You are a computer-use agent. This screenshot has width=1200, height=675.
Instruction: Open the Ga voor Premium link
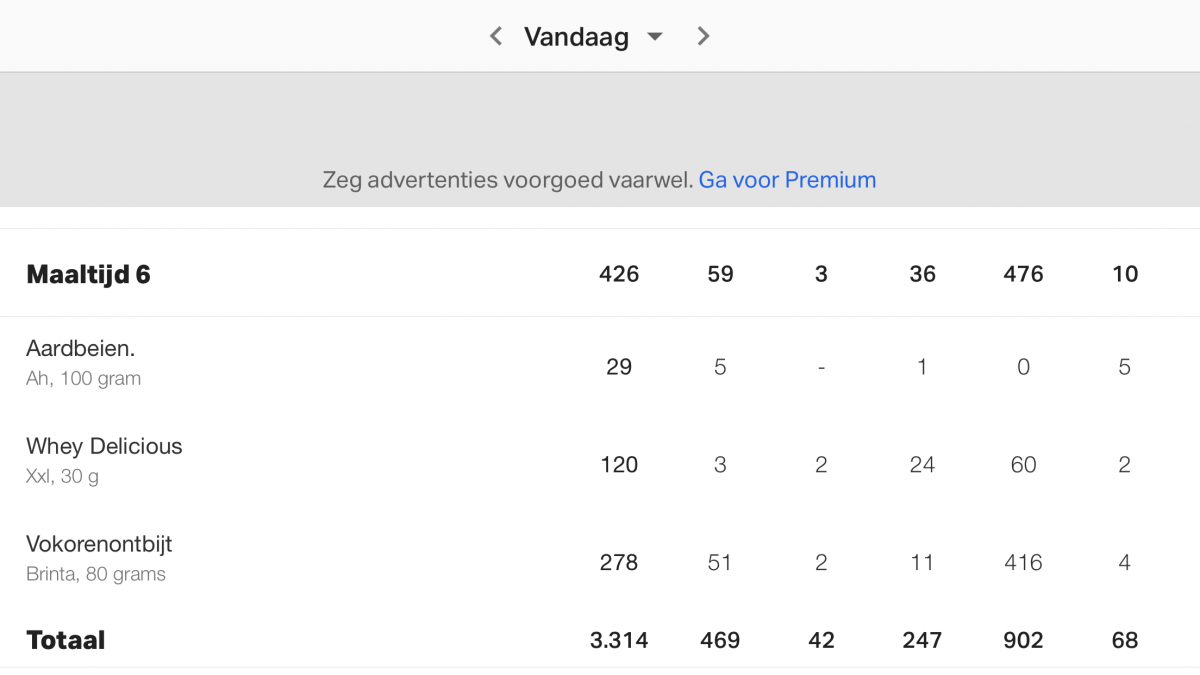click(x=787, y=180)
